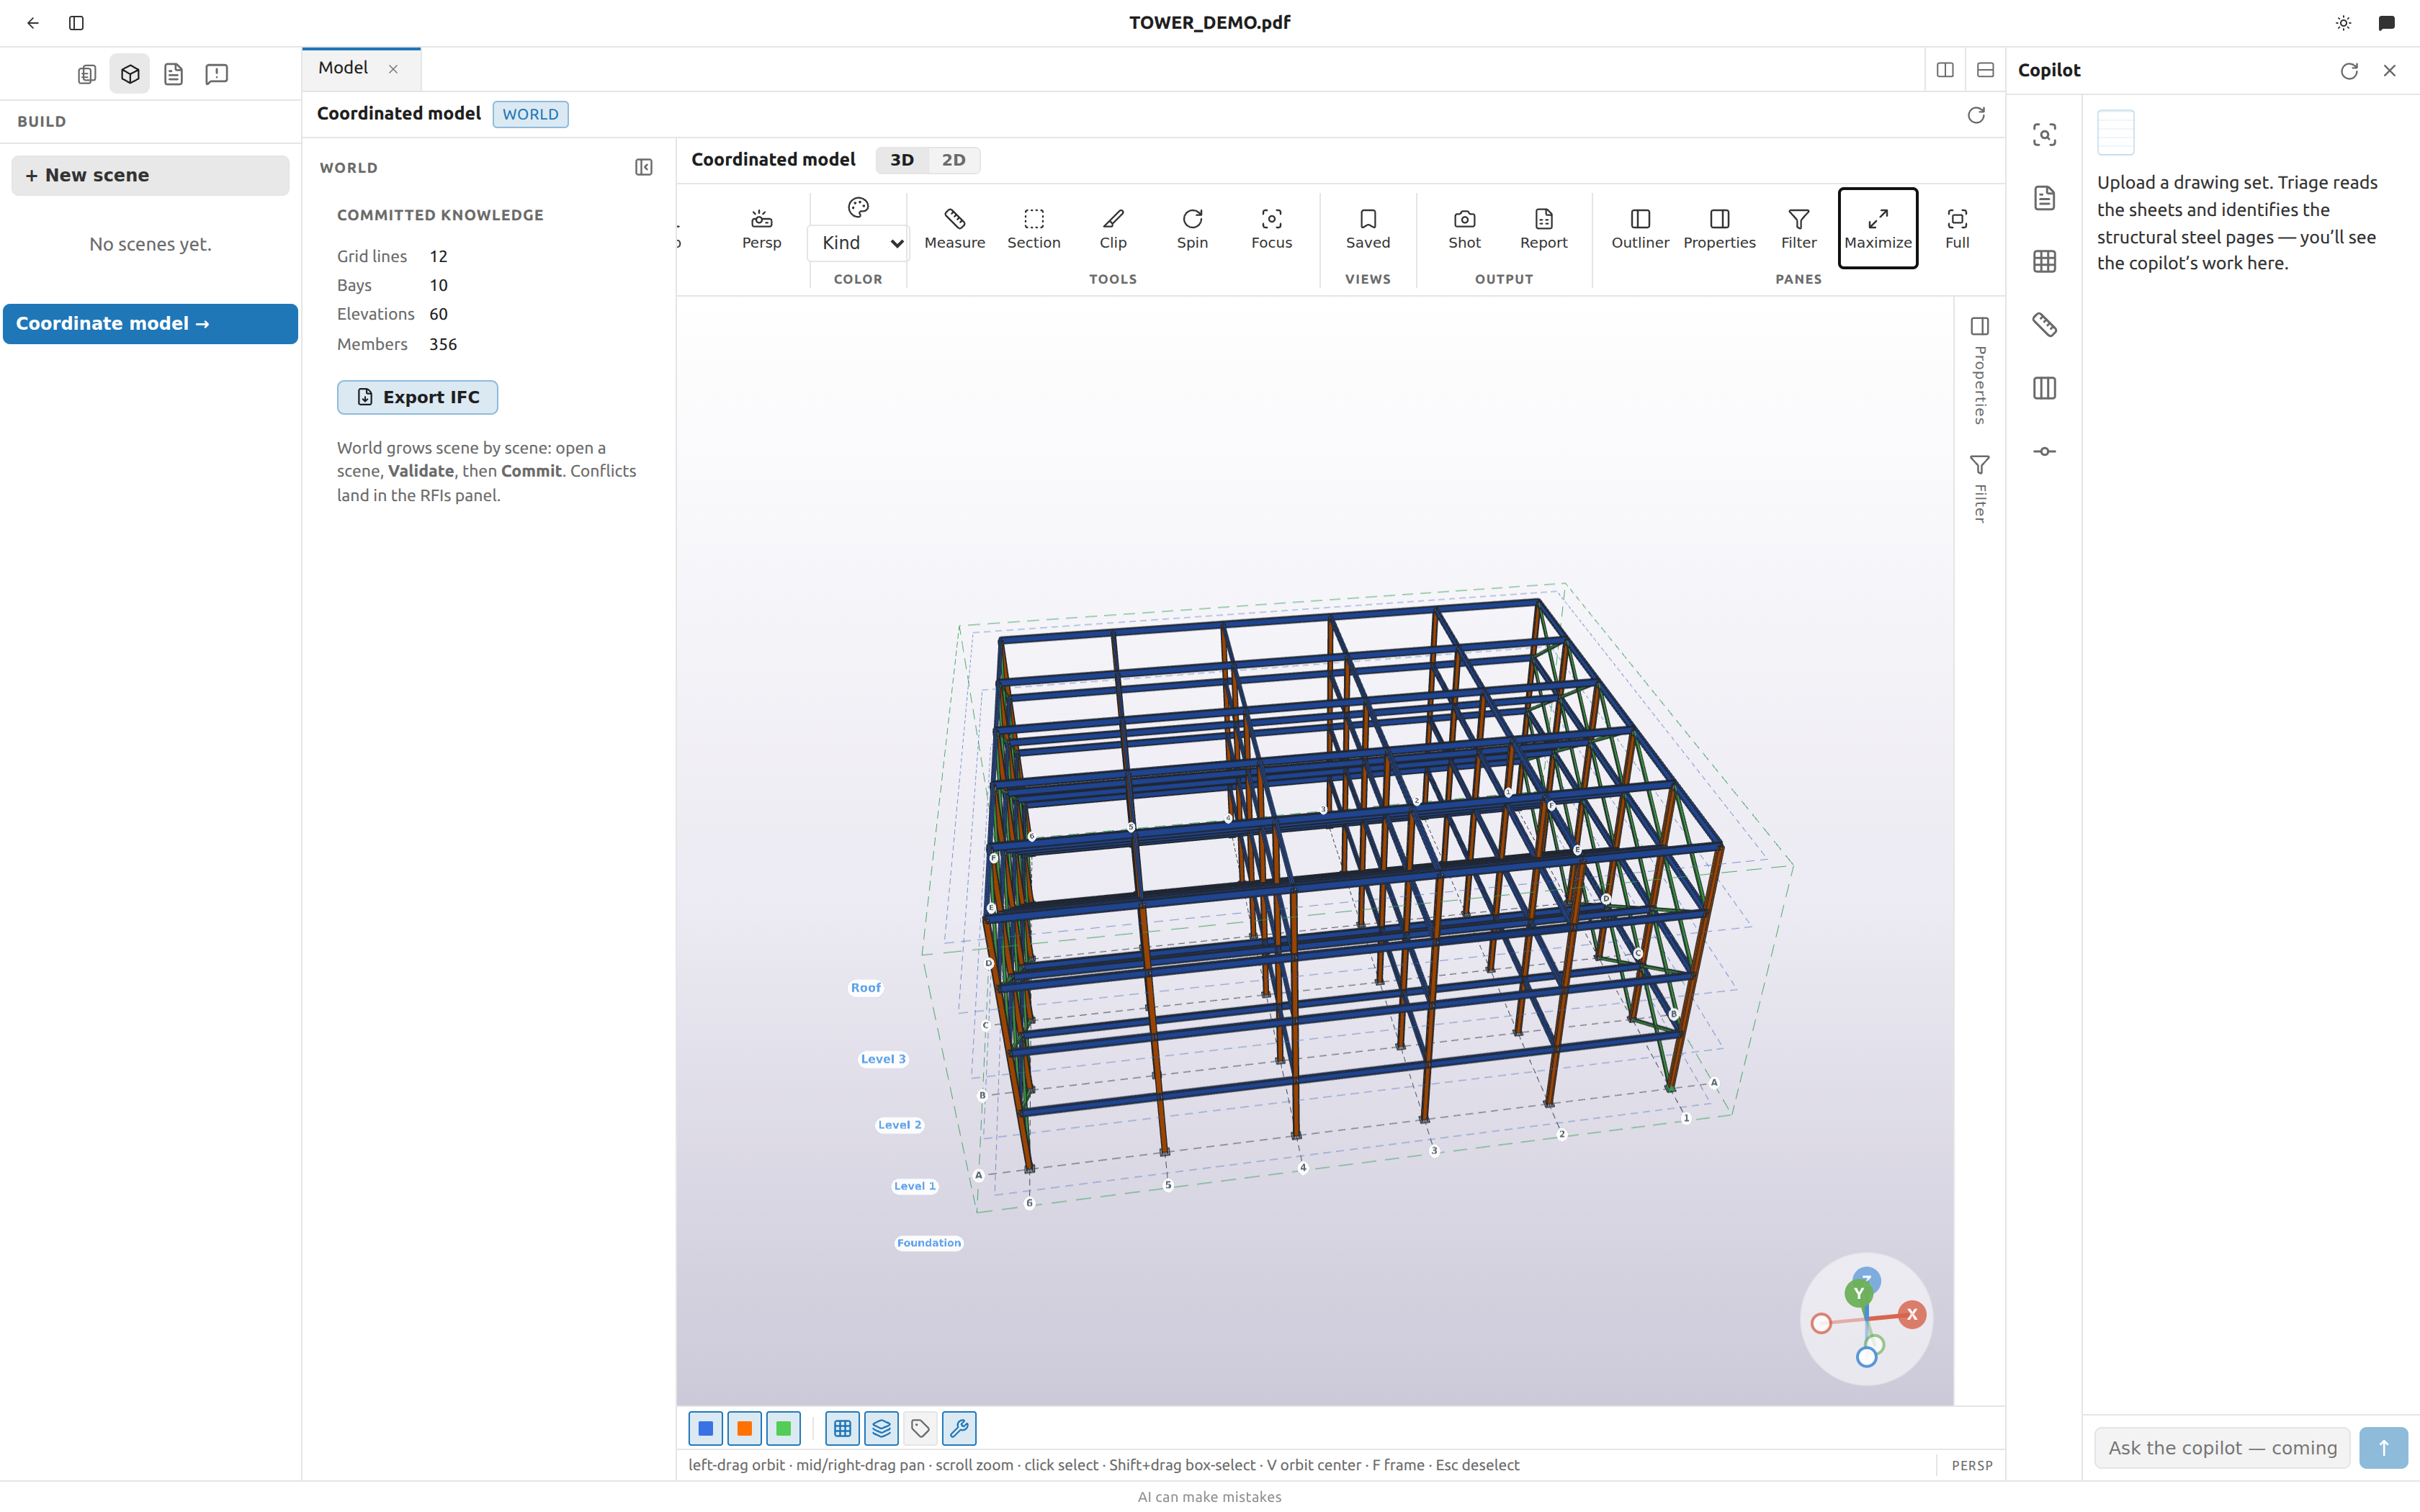Toggle the blue kind swatch

pos(705,1428)
